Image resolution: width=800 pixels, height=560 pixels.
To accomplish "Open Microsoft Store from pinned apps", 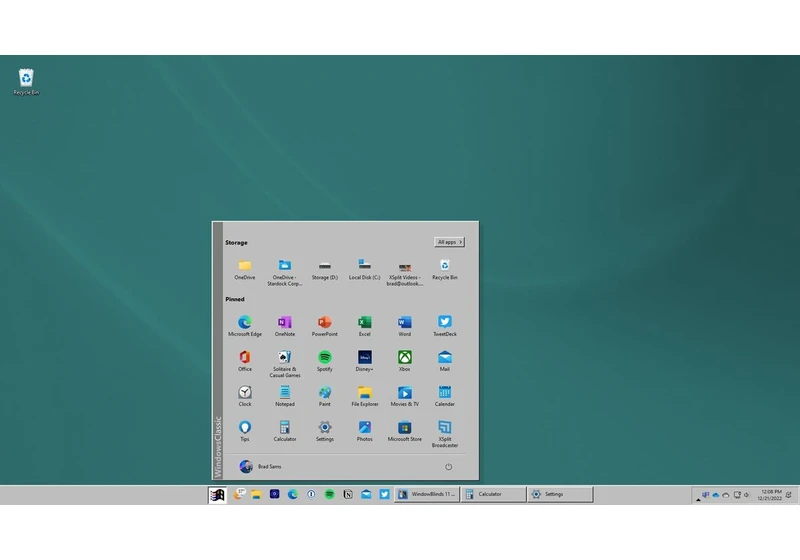I will coord(405,431).
